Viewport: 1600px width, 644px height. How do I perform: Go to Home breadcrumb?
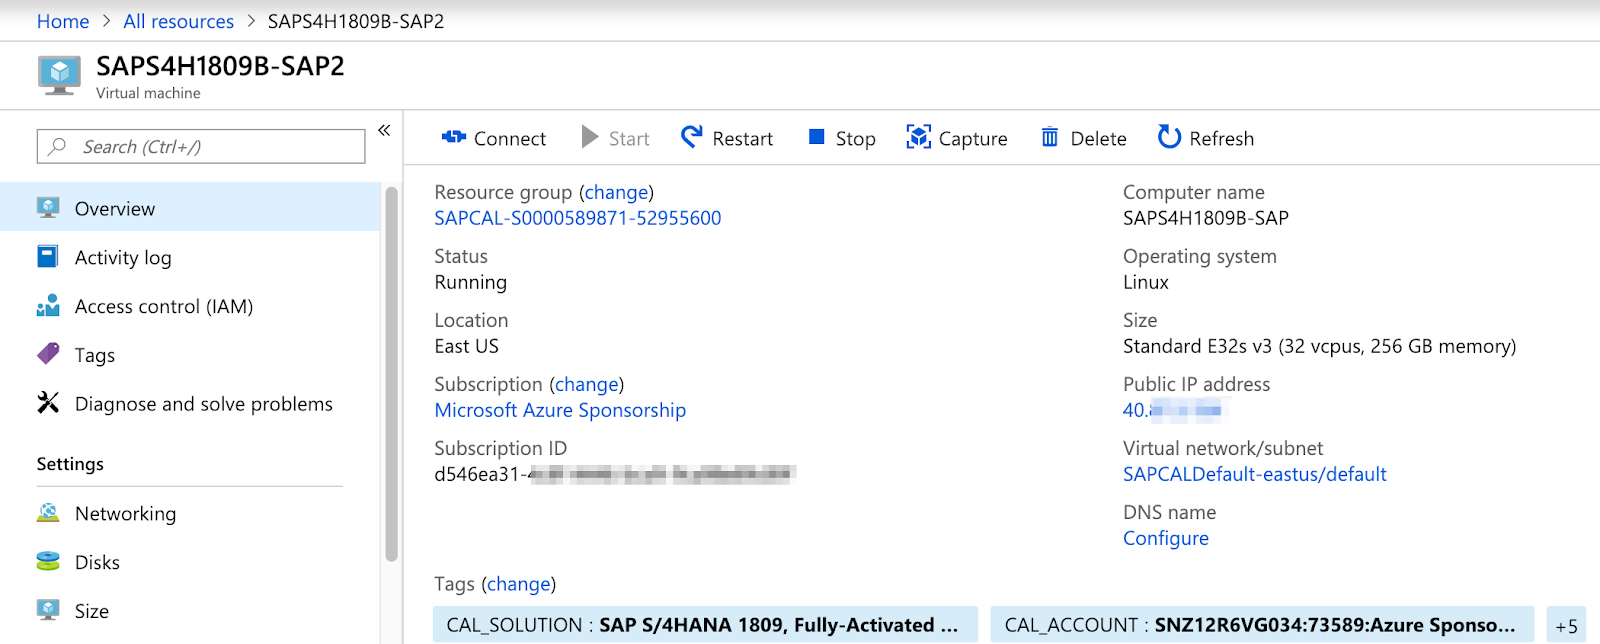(63, 21)
